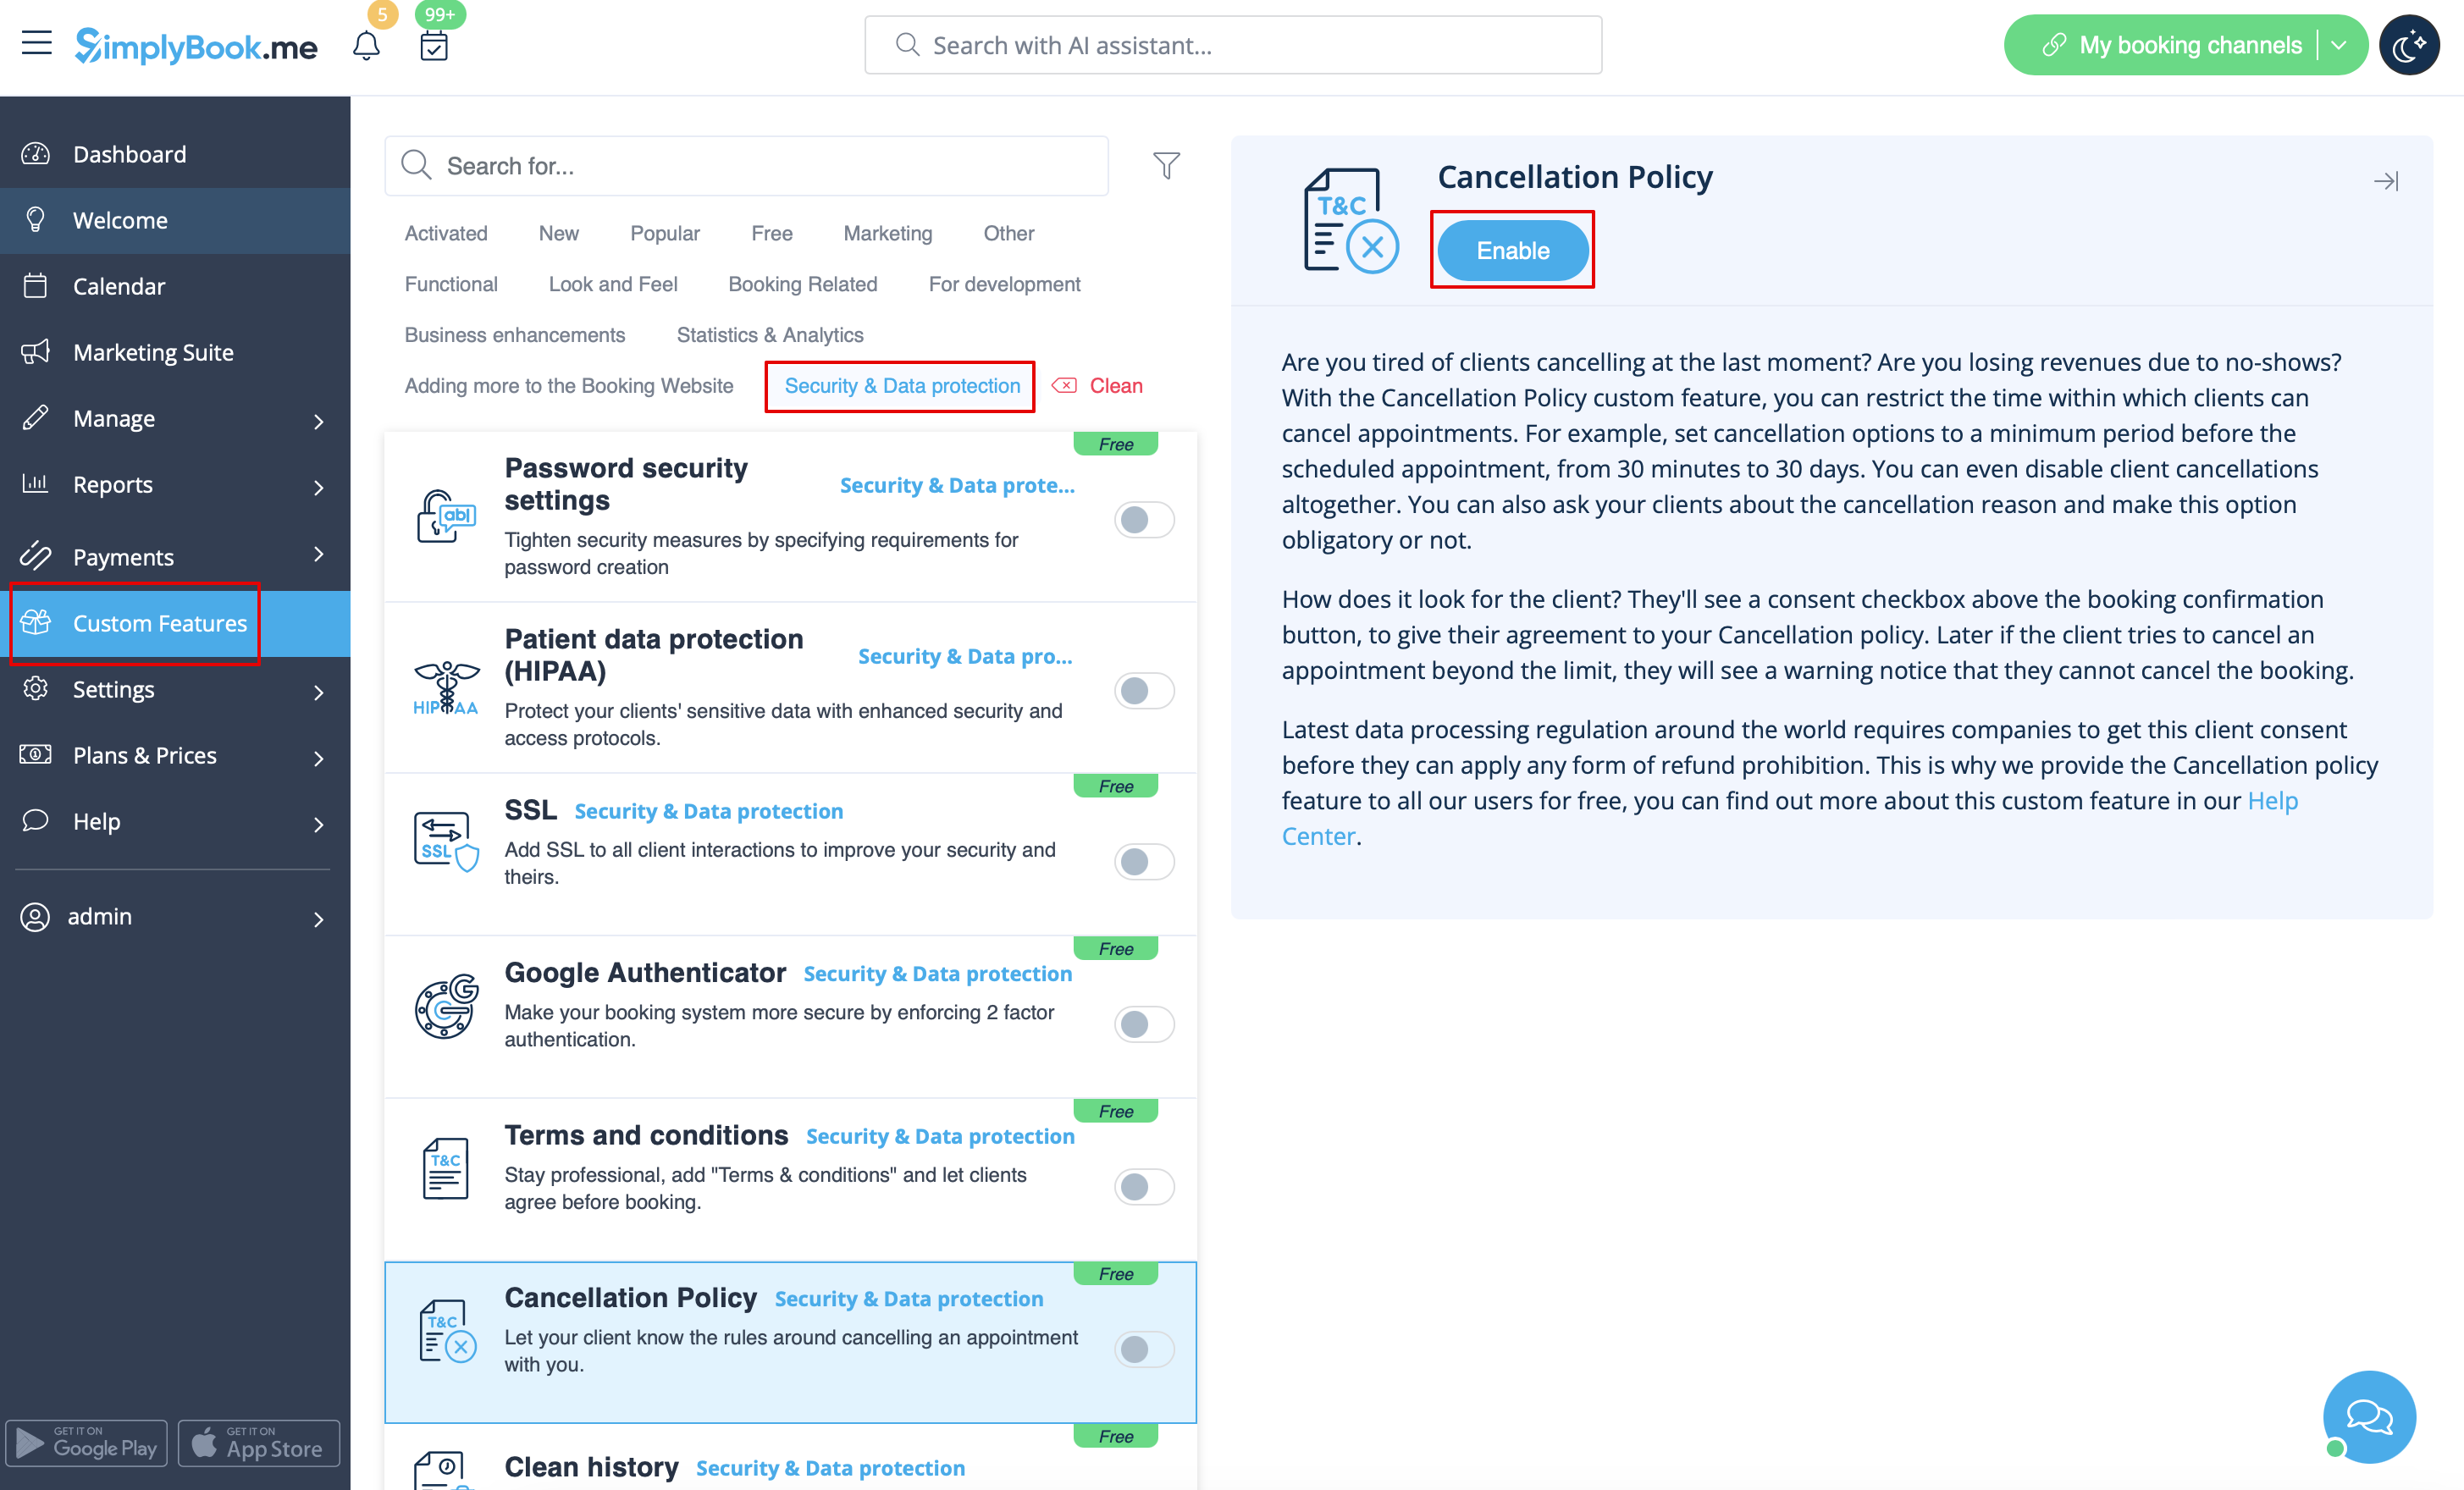
Task: Click the HIPAA feature icon
Action: tap(446, 688)
